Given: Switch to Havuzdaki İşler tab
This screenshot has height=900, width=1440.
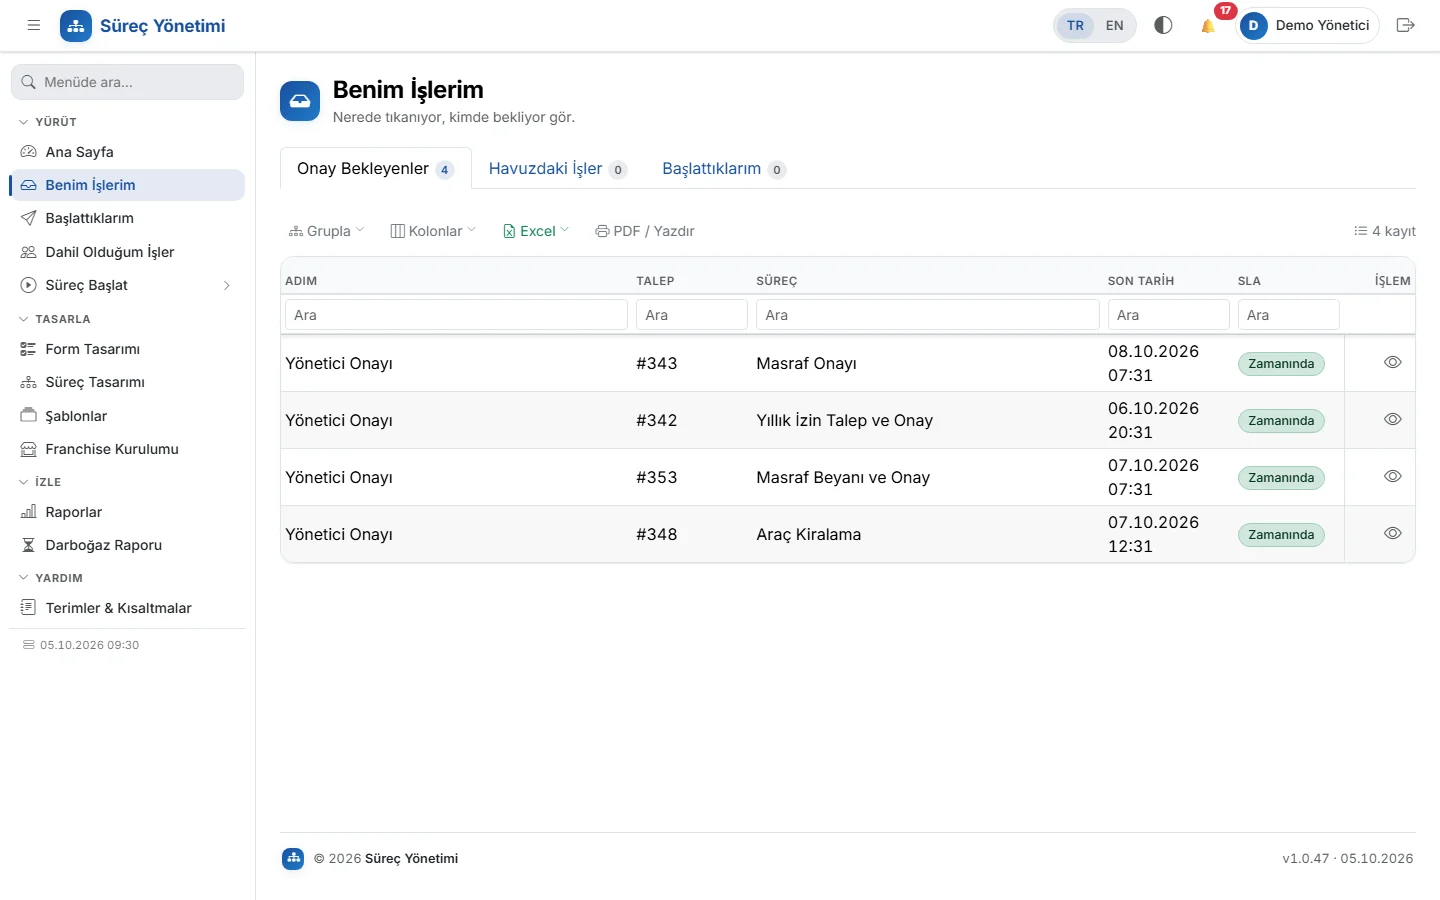Looking at the screenshot, I should (558, 169).
